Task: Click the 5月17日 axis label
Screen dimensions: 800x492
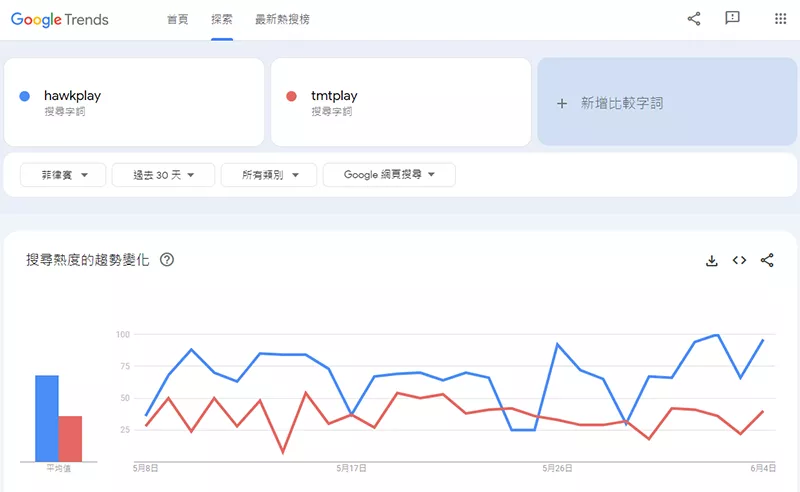Action: pos(352,468)
